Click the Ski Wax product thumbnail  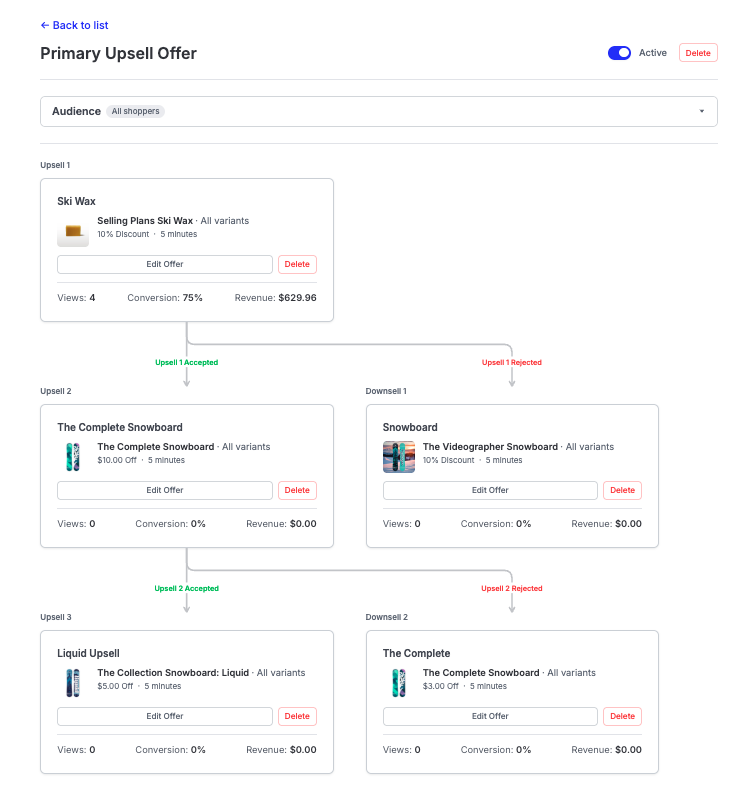(73, 233)
